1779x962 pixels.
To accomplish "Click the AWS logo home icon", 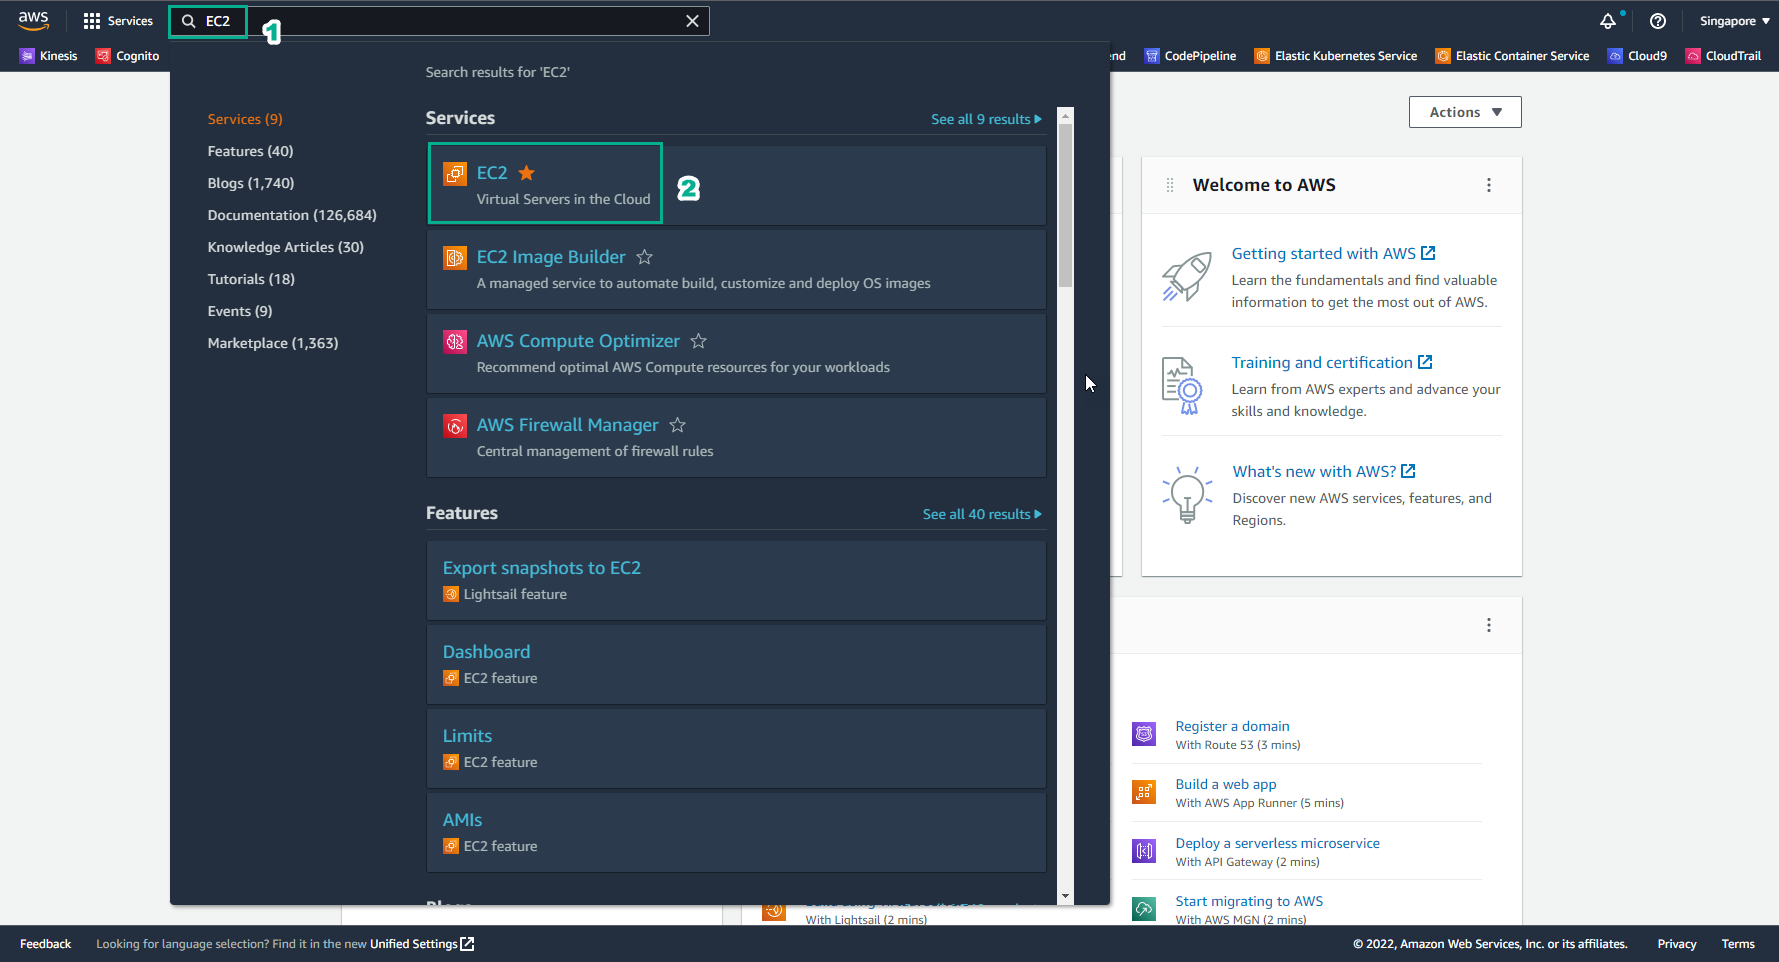I will coord(33,20).
